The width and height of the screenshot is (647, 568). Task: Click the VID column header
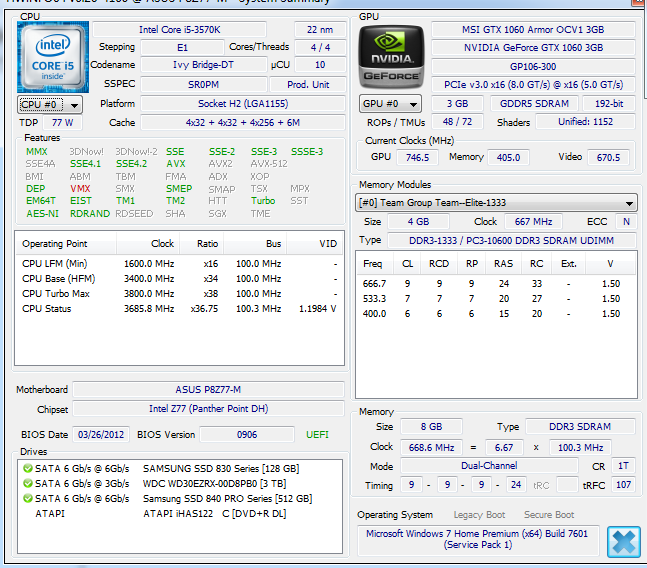click(315, 244)
